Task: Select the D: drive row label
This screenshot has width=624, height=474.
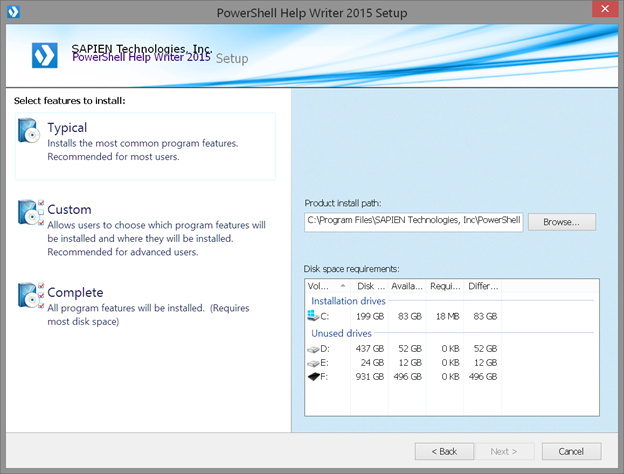Action: point(325,349)
